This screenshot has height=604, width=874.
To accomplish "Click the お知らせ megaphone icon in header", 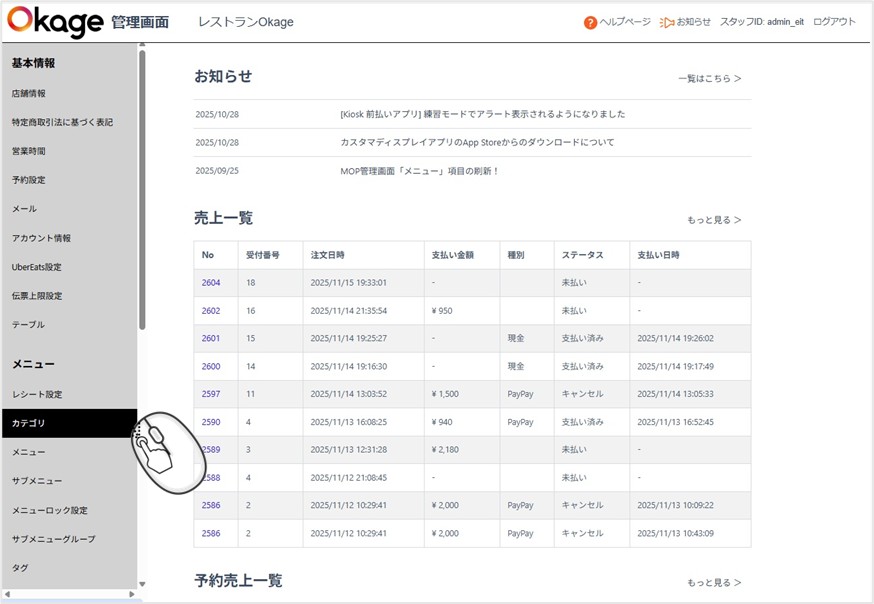I will (x=667, y=22).
